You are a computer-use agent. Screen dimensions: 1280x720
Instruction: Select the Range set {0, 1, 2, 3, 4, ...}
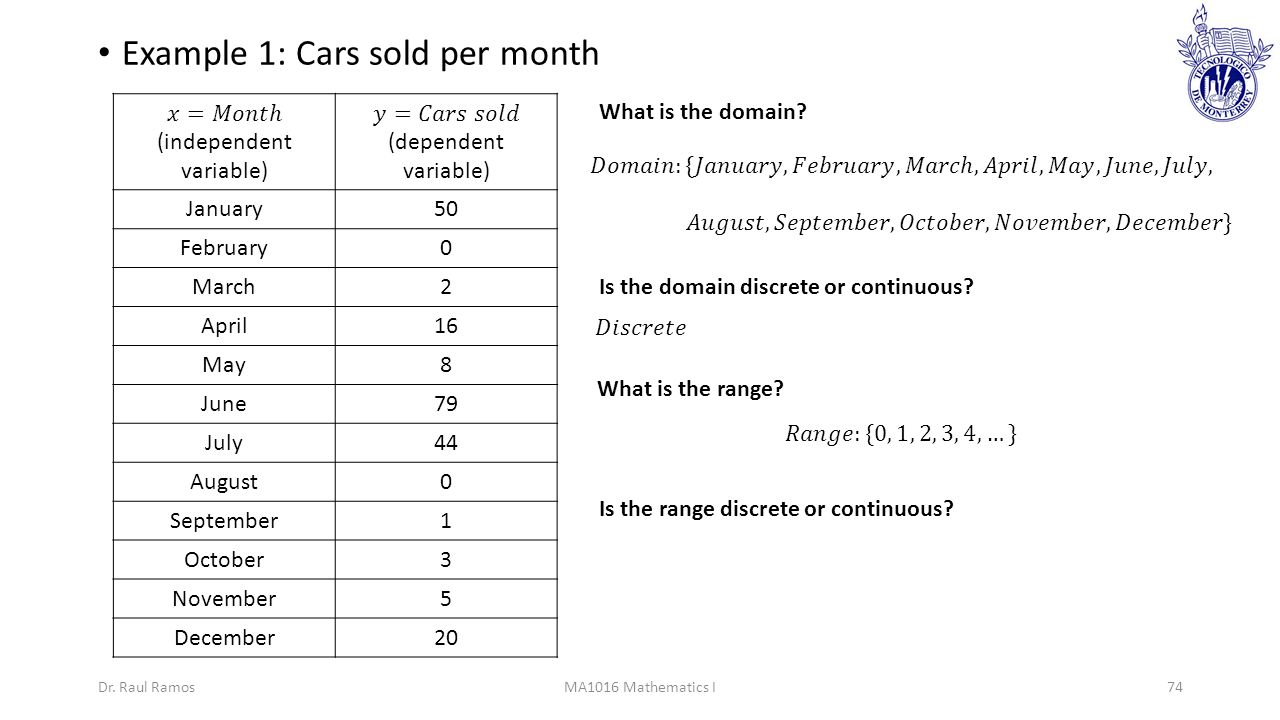901,433
